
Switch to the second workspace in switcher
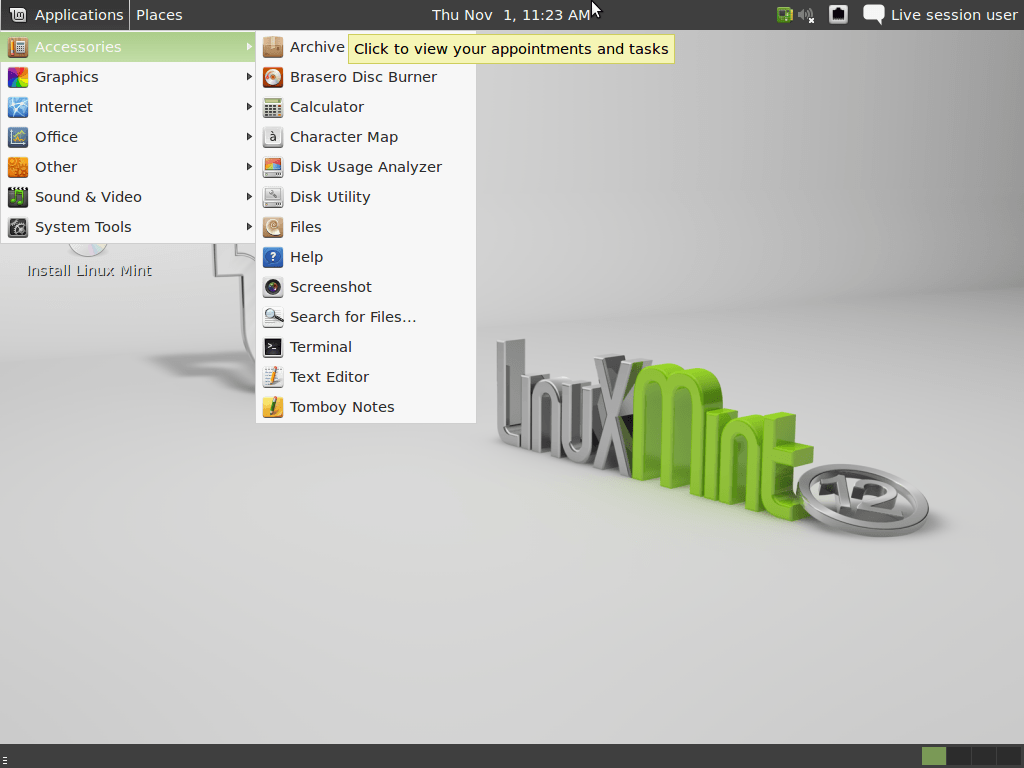959,756
